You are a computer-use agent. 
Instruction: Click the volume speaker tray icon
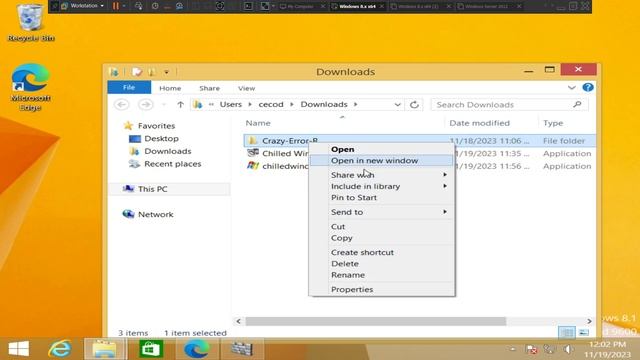pos(568,349)
